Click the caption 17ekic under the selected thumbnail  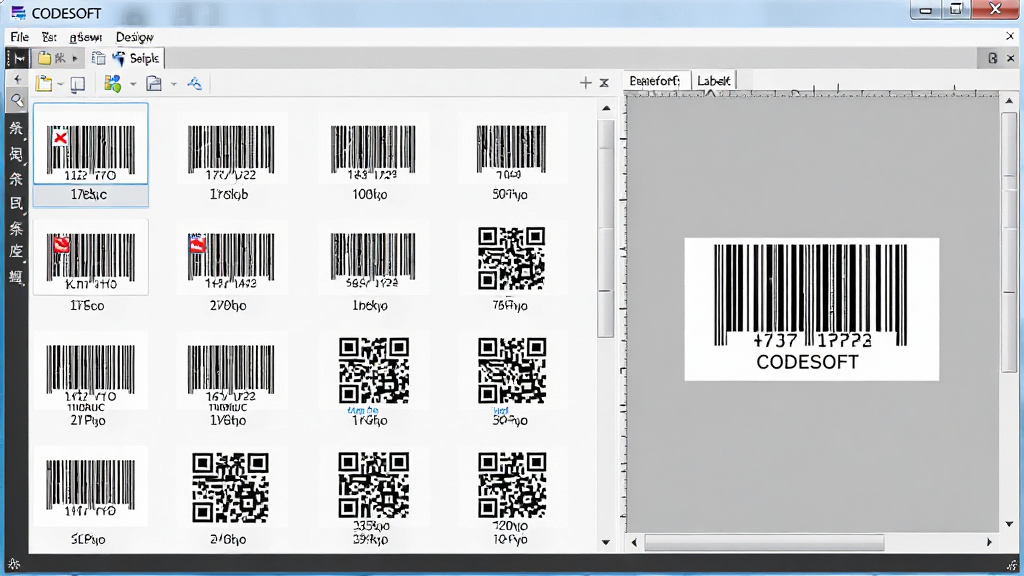pos(89,195)
